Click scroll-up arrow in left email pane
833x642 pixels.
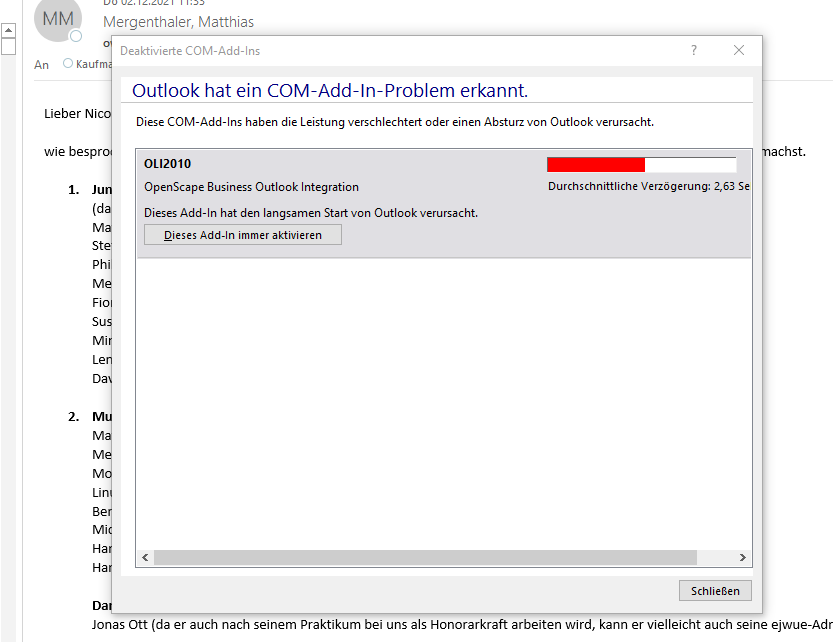pos(8,30)
